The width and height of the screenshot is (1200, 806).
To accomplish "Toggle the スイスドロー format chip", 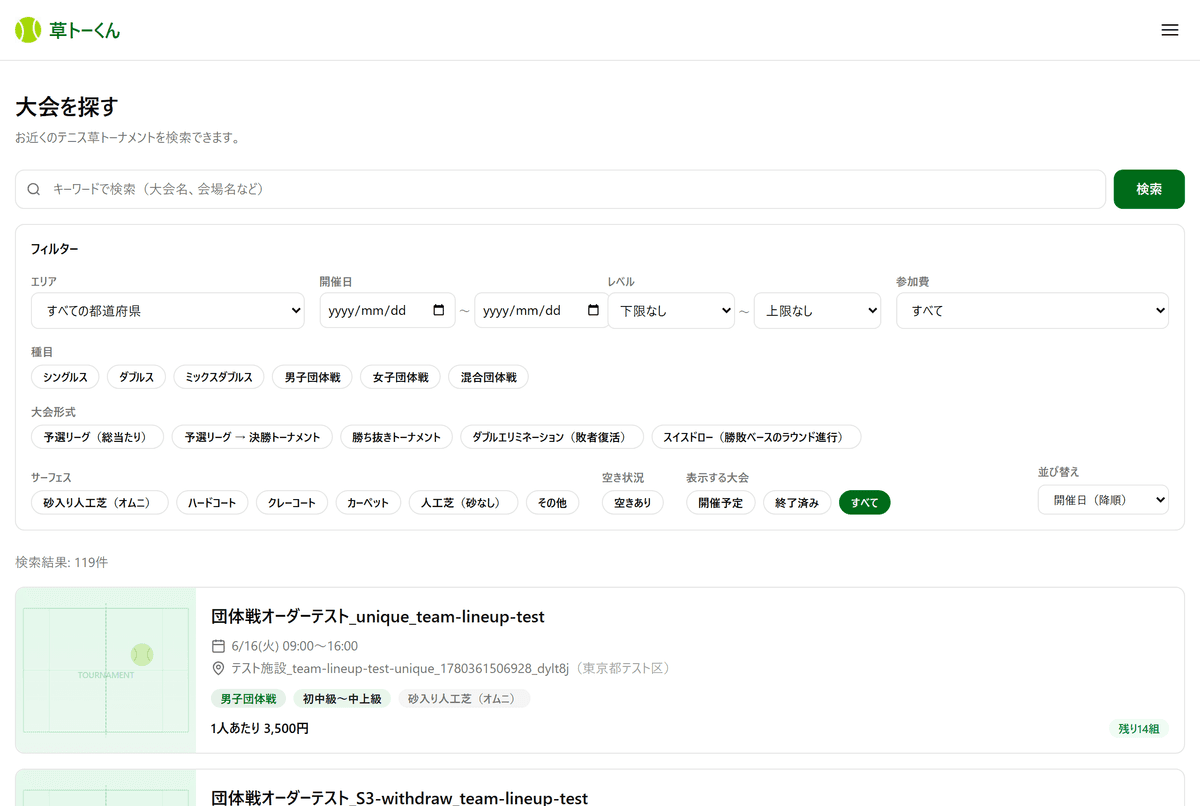I will [756, 437].
